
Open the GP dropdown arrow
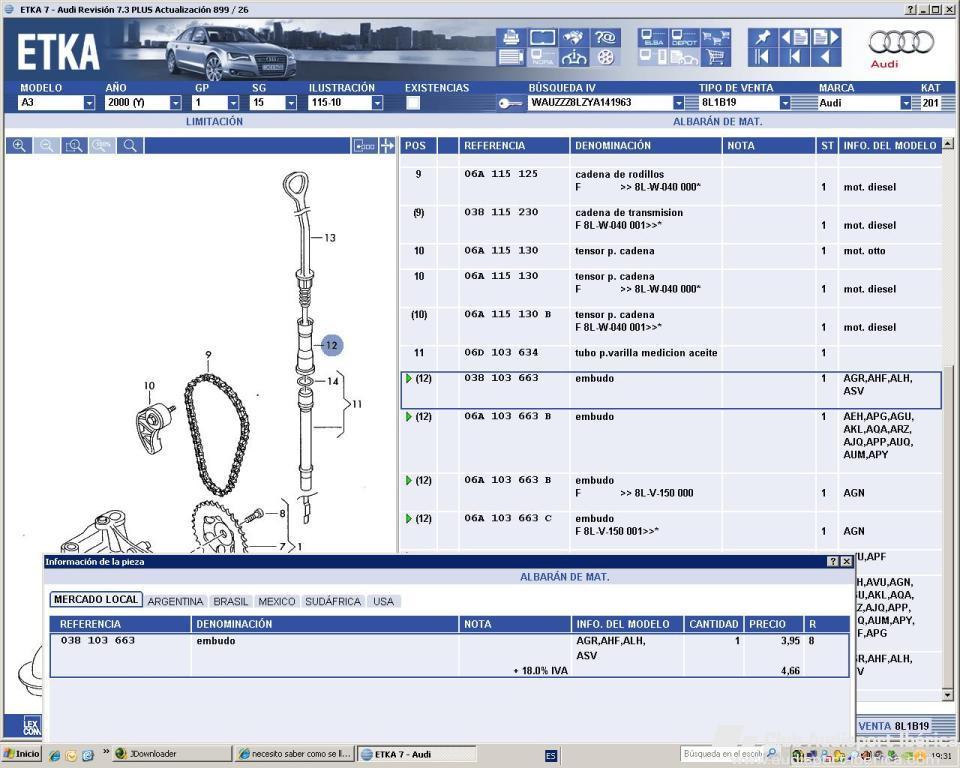click(233, 103)
